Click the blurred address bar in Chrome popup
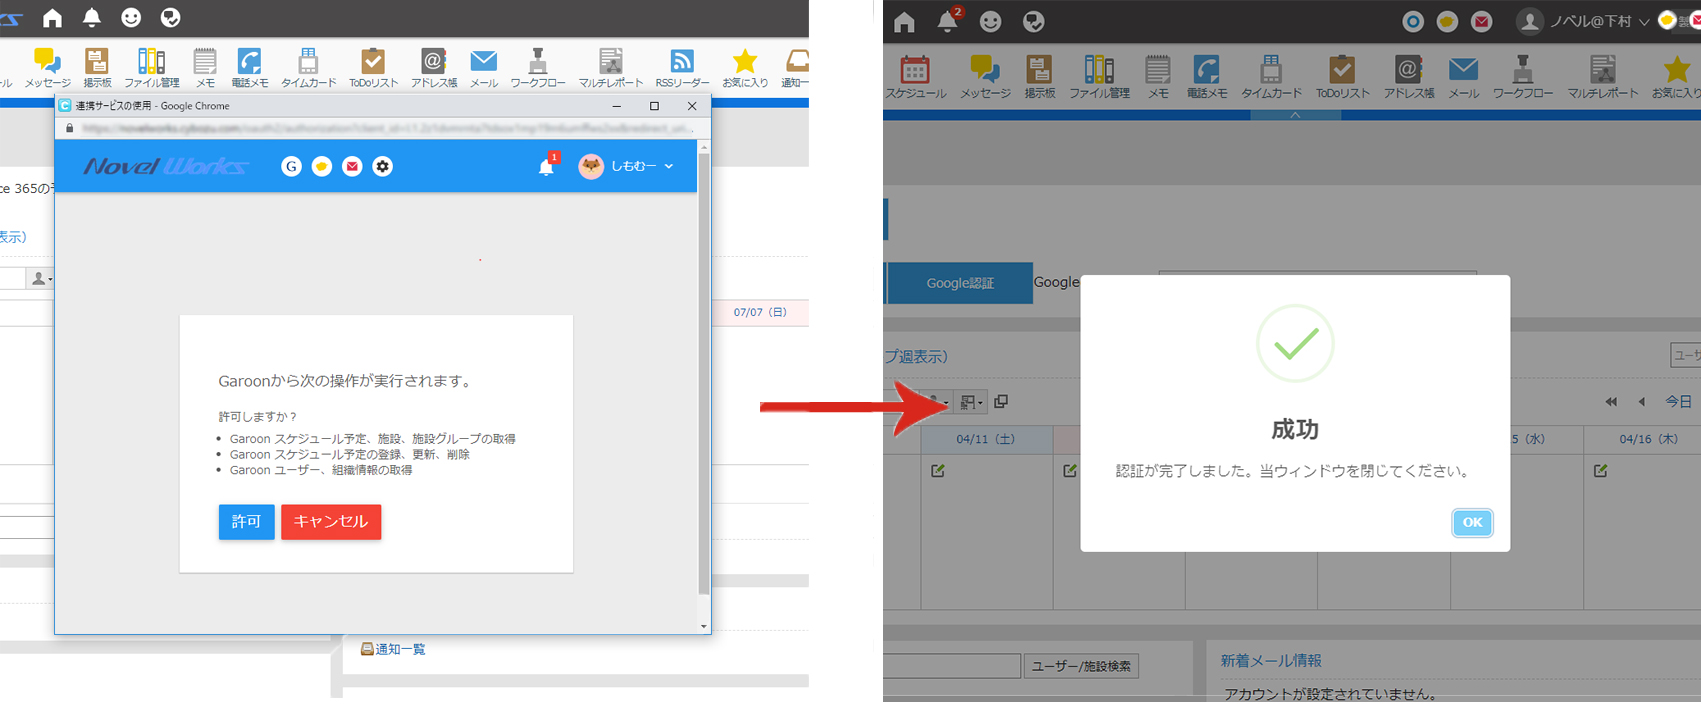The width and height of the screenshot is (1701, 704). (388, 128)
